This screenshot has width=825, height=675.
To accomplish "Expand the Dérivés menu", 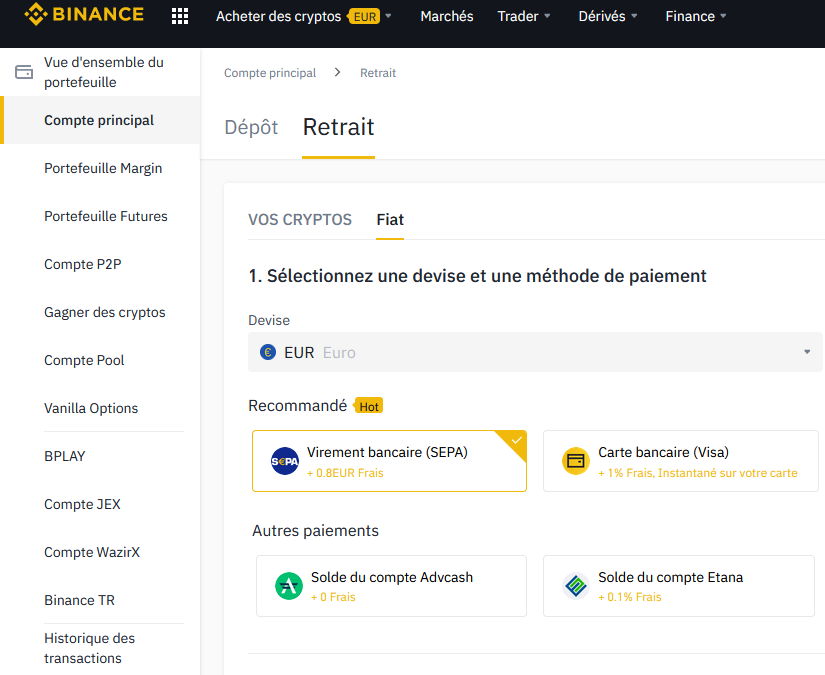I will click(608, 16).
